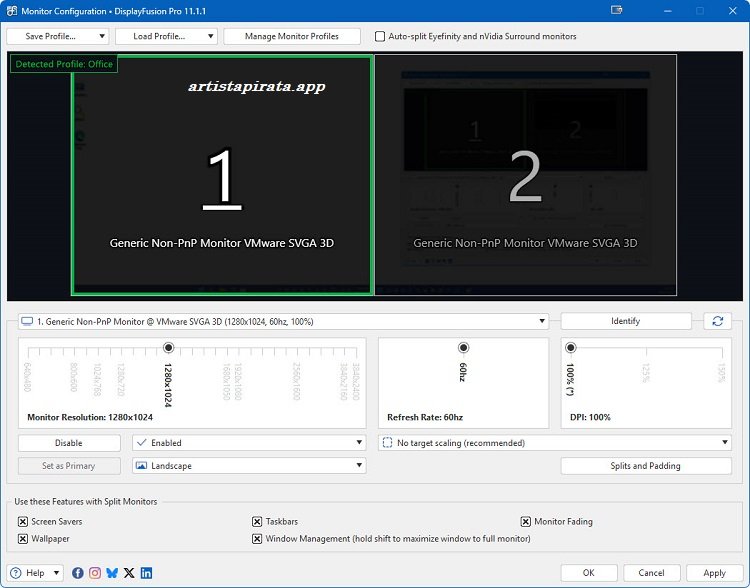Click the DPI slider handle

[x=571, y=348]
